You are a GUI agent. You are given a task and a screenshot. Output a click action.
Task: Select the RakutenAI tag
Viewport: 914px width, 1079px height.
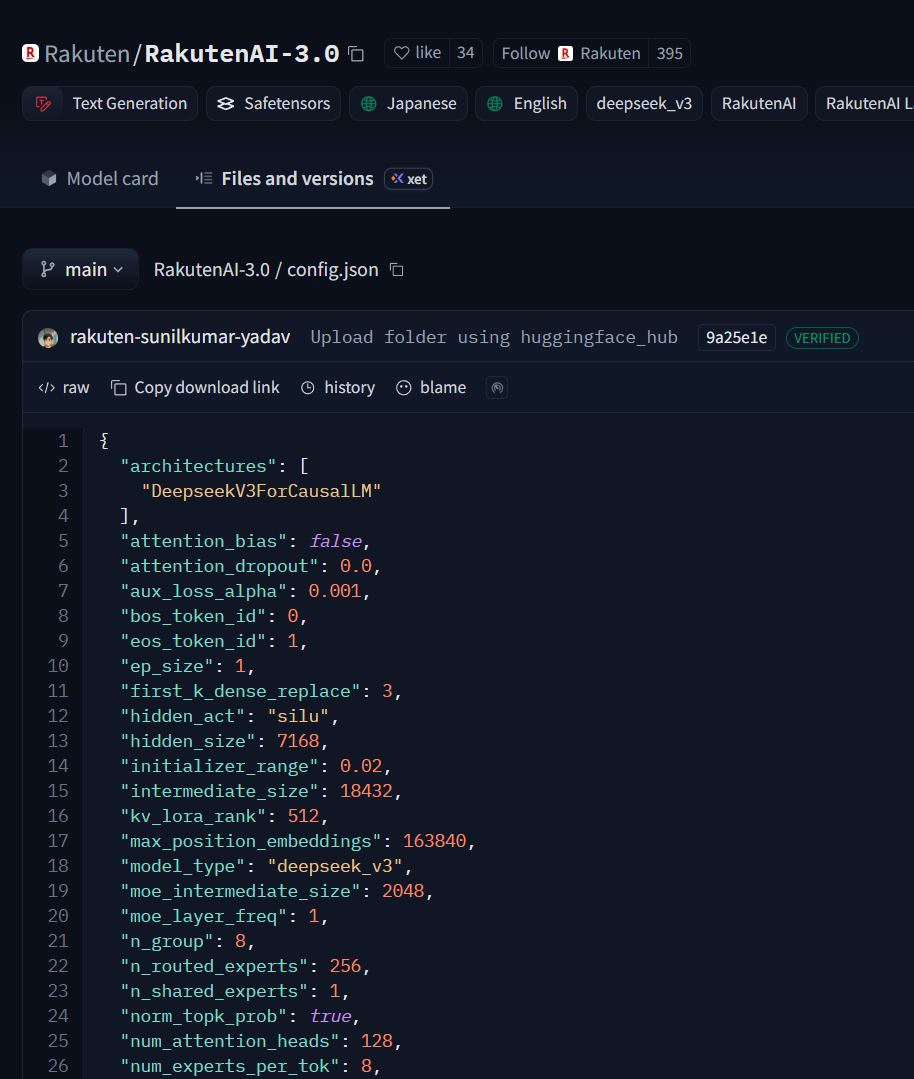tap(758, 103)
